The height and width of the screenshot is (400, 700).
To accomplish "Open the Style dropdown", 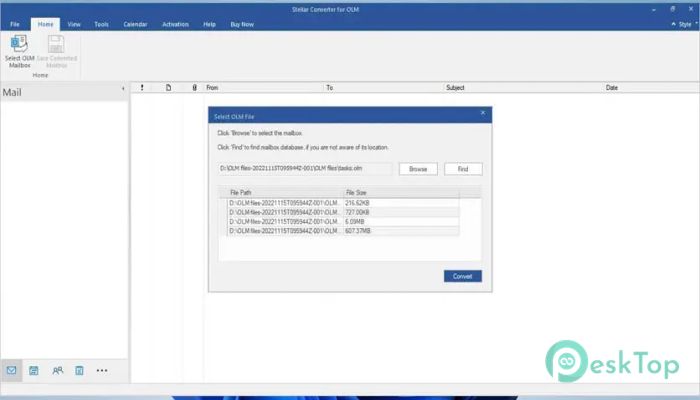I will point(688,24).
